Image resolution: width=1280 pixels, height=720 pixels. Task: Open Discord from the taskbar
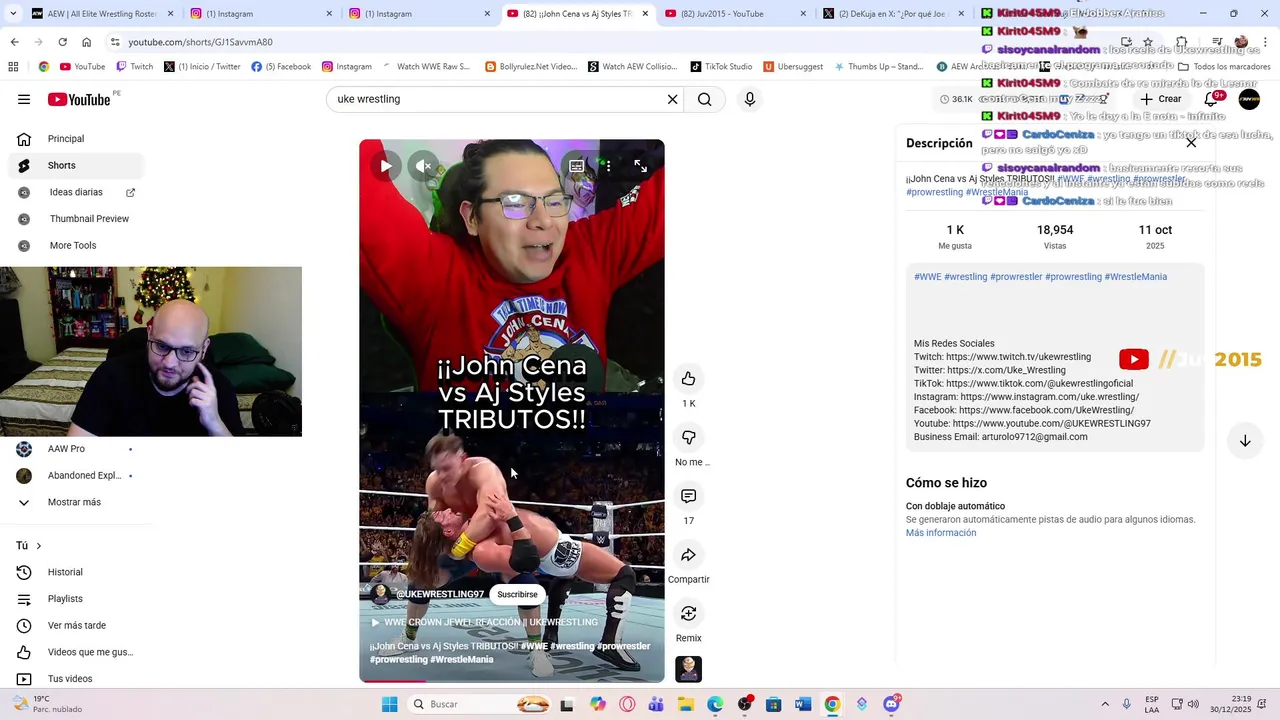point(891,704)
